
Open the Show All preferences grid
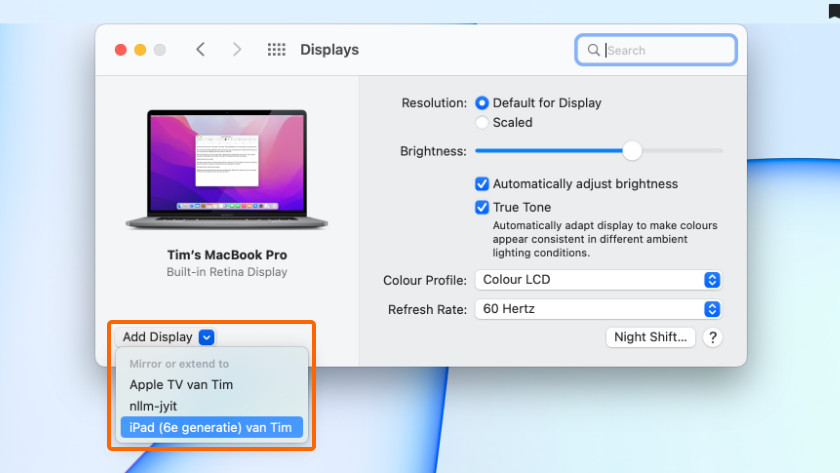277,49
